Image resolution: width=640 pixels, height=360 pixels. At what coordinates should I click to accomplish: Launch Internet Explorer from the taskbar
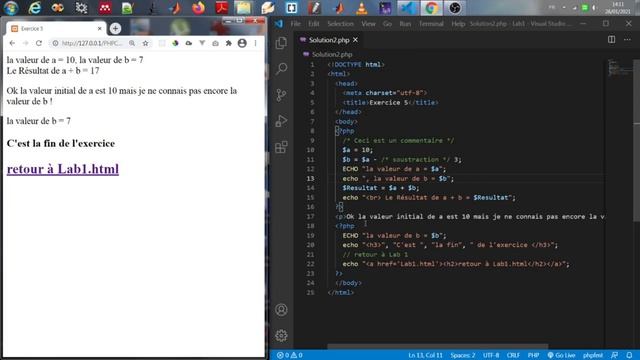(x=35, y=8)
